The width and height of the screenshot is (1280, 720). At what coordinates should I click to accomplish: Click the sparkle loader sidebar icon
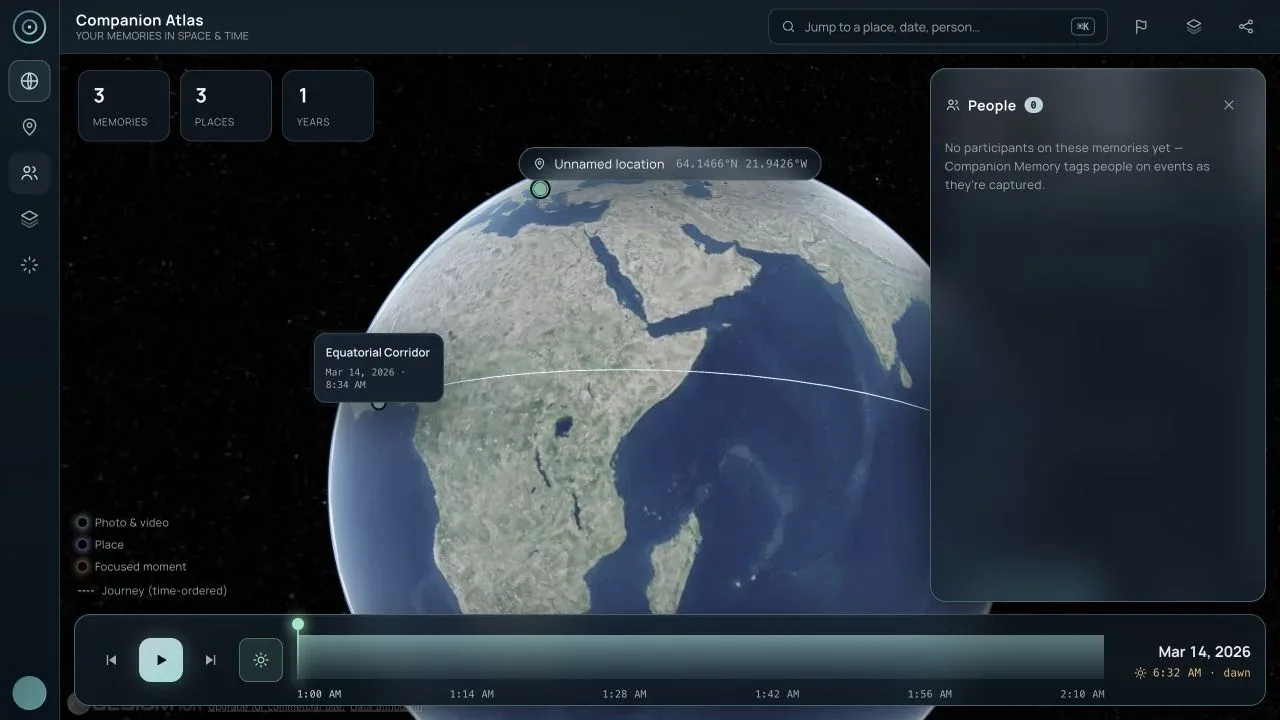click(29, 265)
